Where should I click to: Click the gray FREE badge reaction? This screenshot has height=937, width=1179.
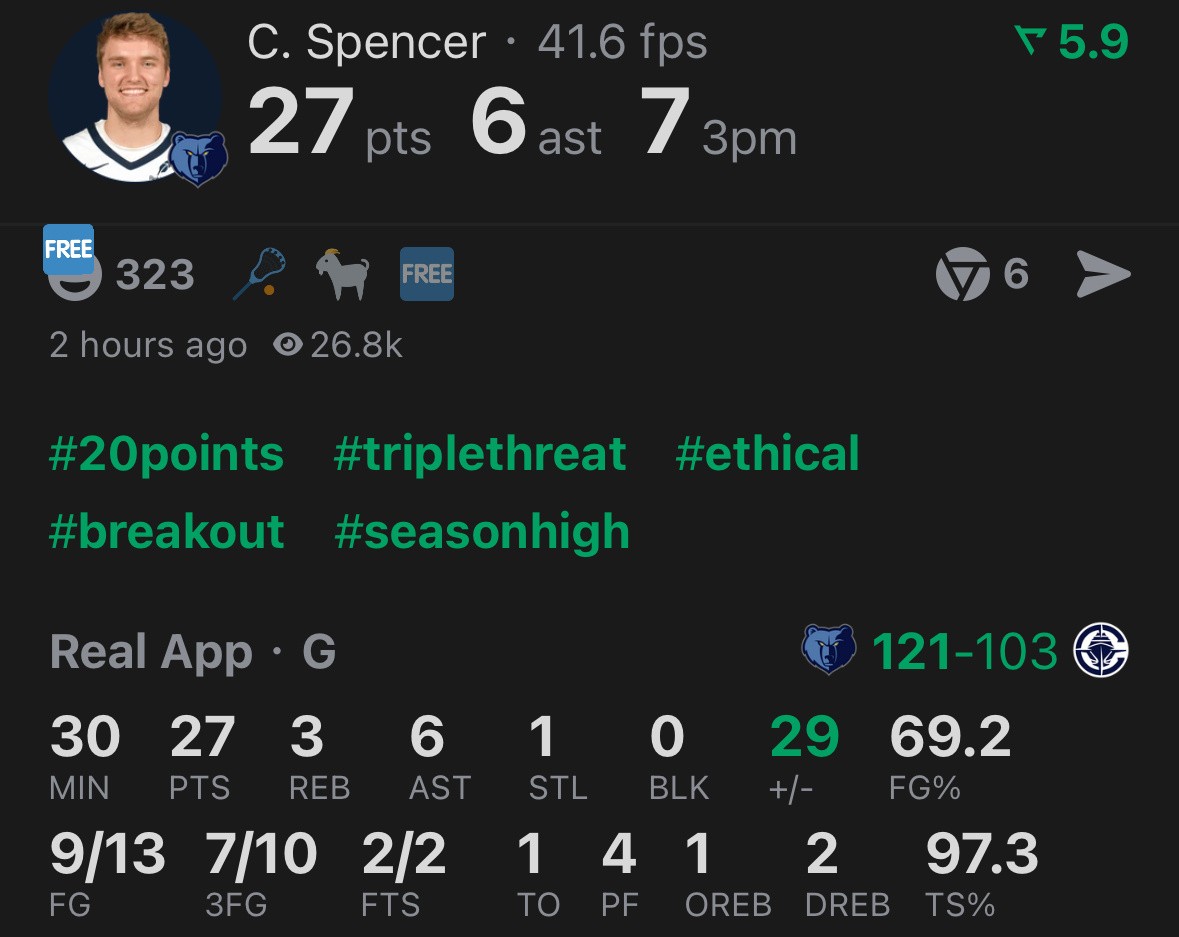coord(427,274)
